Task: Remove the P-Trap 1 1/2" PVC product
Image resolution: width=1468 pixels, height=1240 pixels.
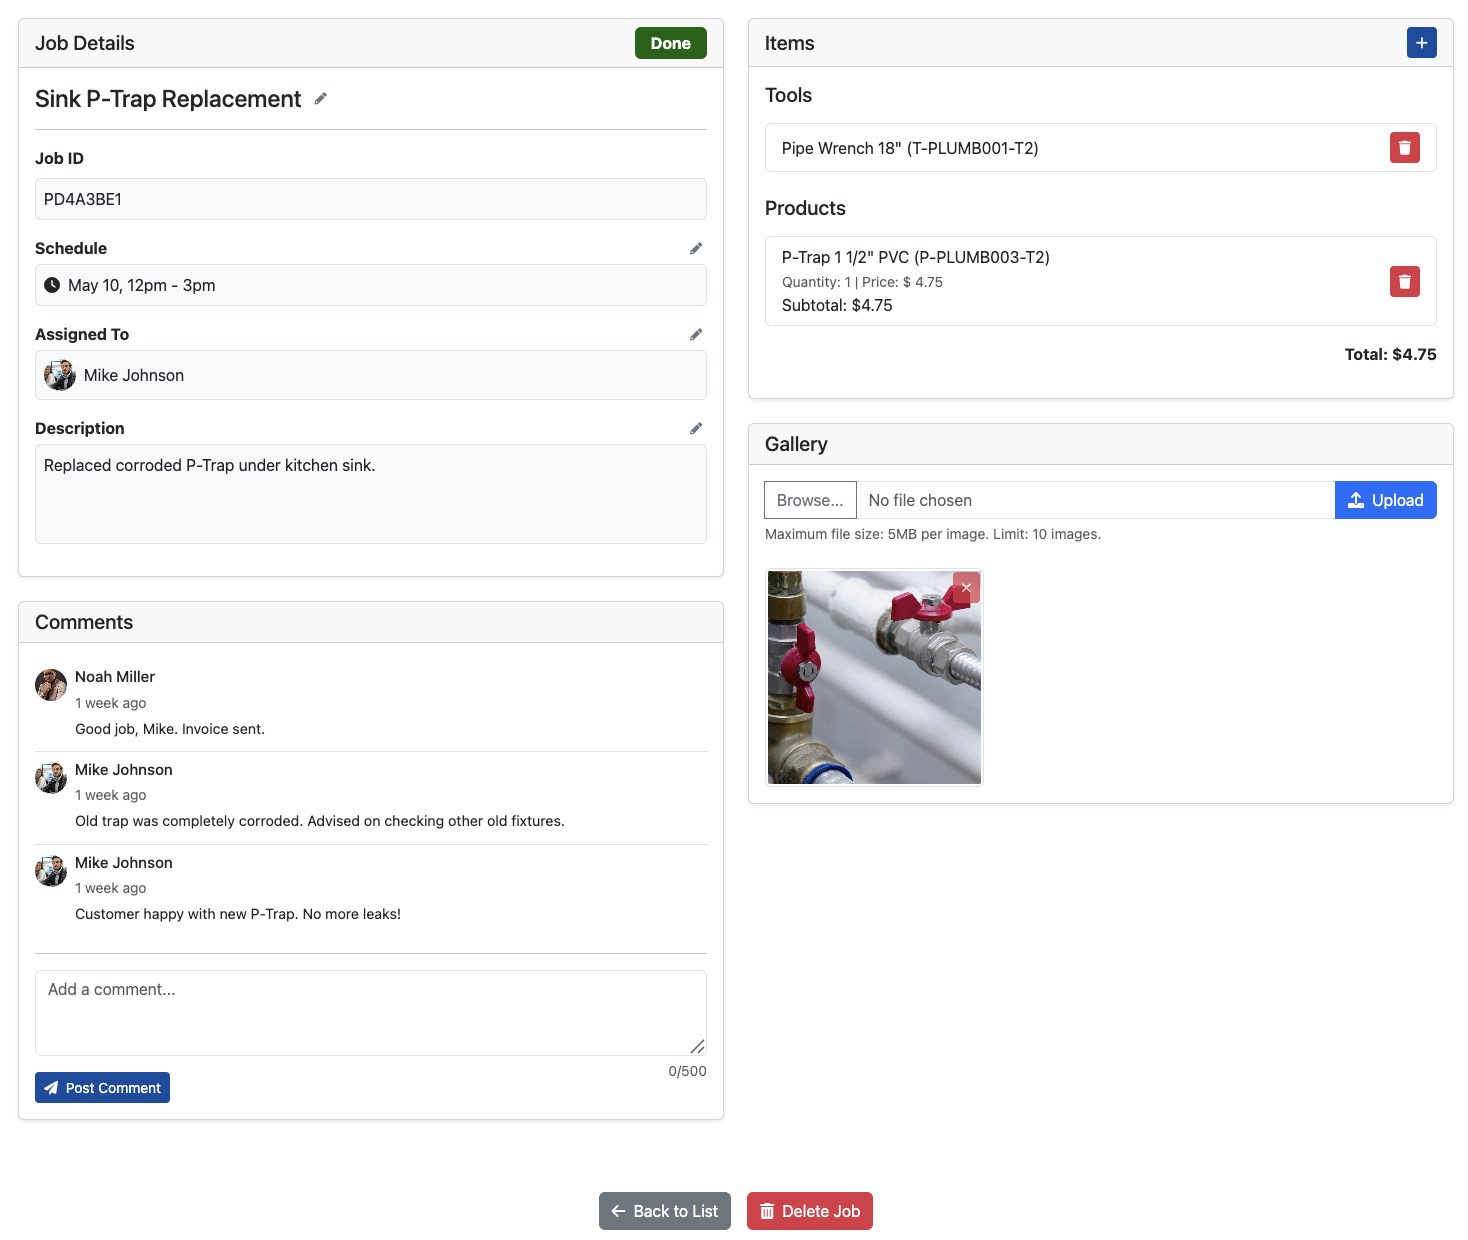Action: (1404, 281)
